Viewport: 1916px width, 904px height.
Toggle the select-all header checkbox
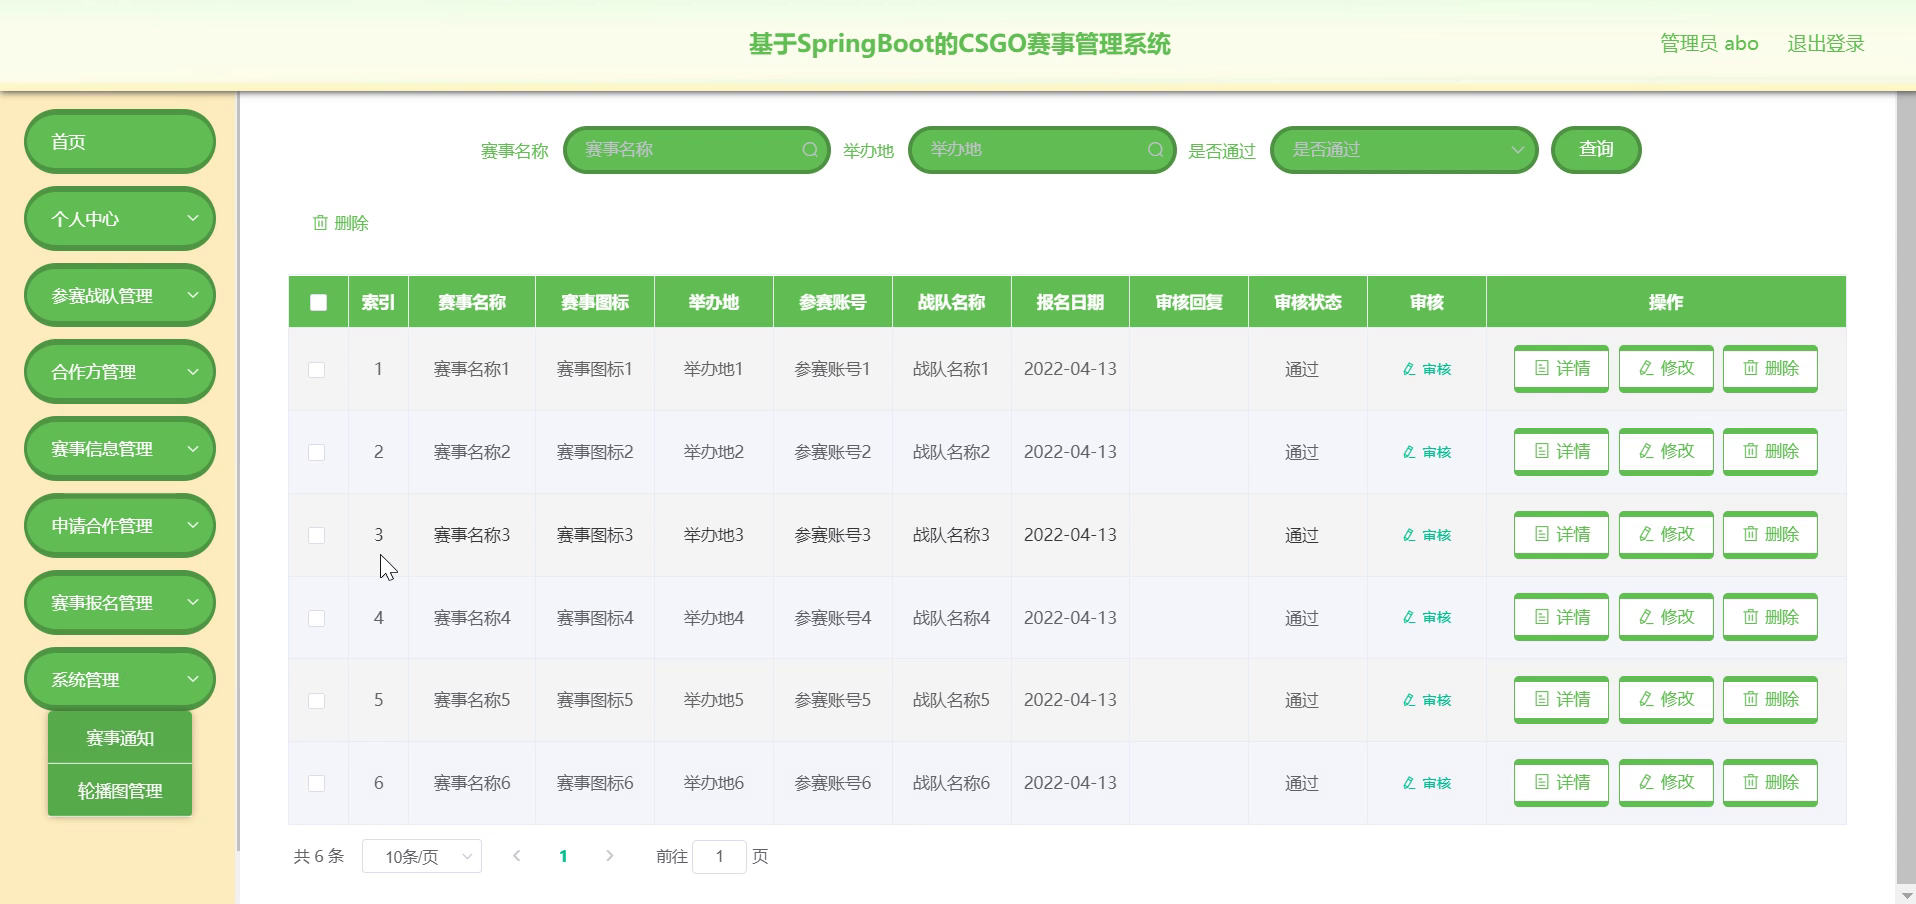(318, 302)
